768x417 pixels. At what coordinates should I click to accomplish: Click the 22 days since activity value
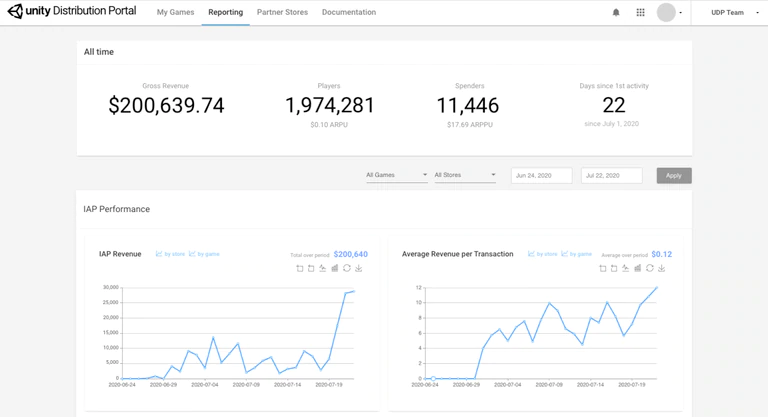click(614, 105)
